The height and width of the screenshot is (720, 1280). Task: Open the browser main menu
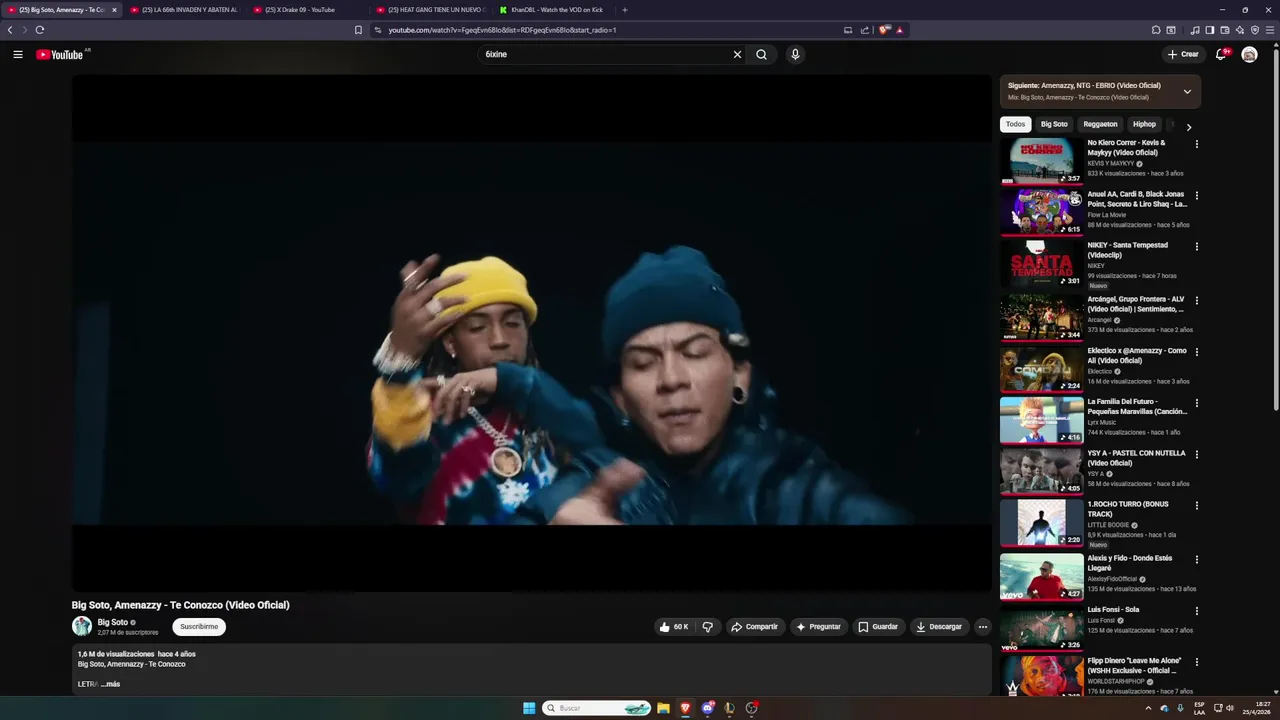point(1270,30)
